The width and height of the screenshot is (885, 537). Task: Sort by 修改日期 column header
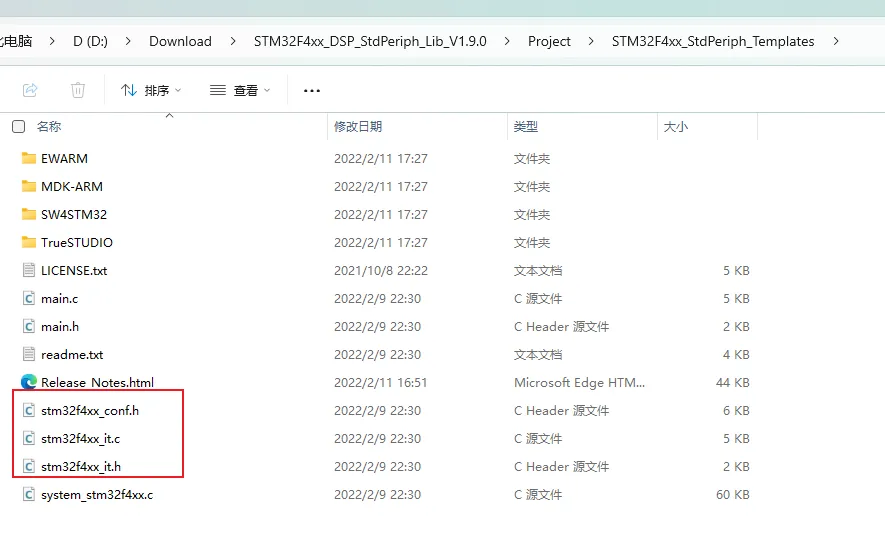click(358, 126)
